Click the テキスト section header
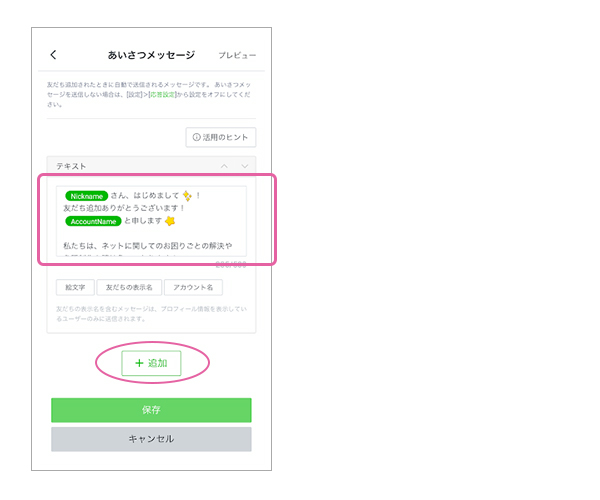The height and width of the screenshot is (500, 600). (x=72, y=166)
